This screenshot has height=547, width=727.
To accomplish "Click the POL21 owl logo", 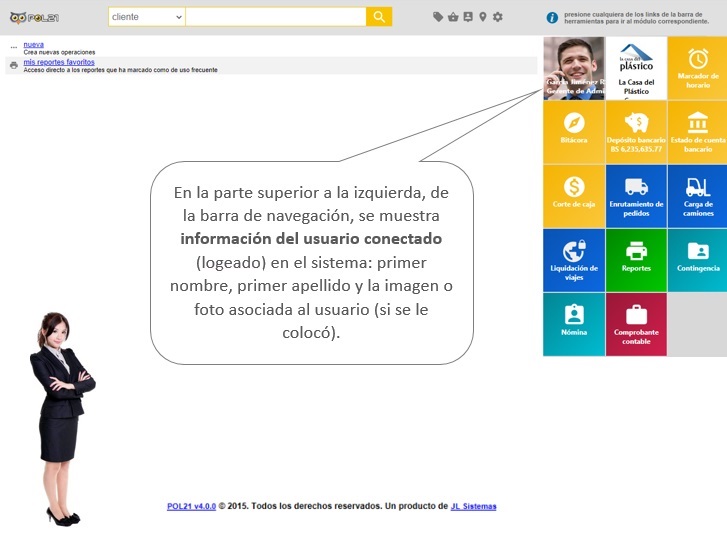I will [34, 18].
